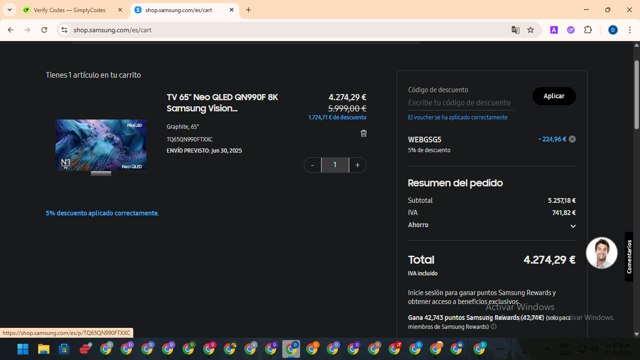Click the Google Translate icon in the address bar
Screen dimensions: 640x360
click(516, 30)
